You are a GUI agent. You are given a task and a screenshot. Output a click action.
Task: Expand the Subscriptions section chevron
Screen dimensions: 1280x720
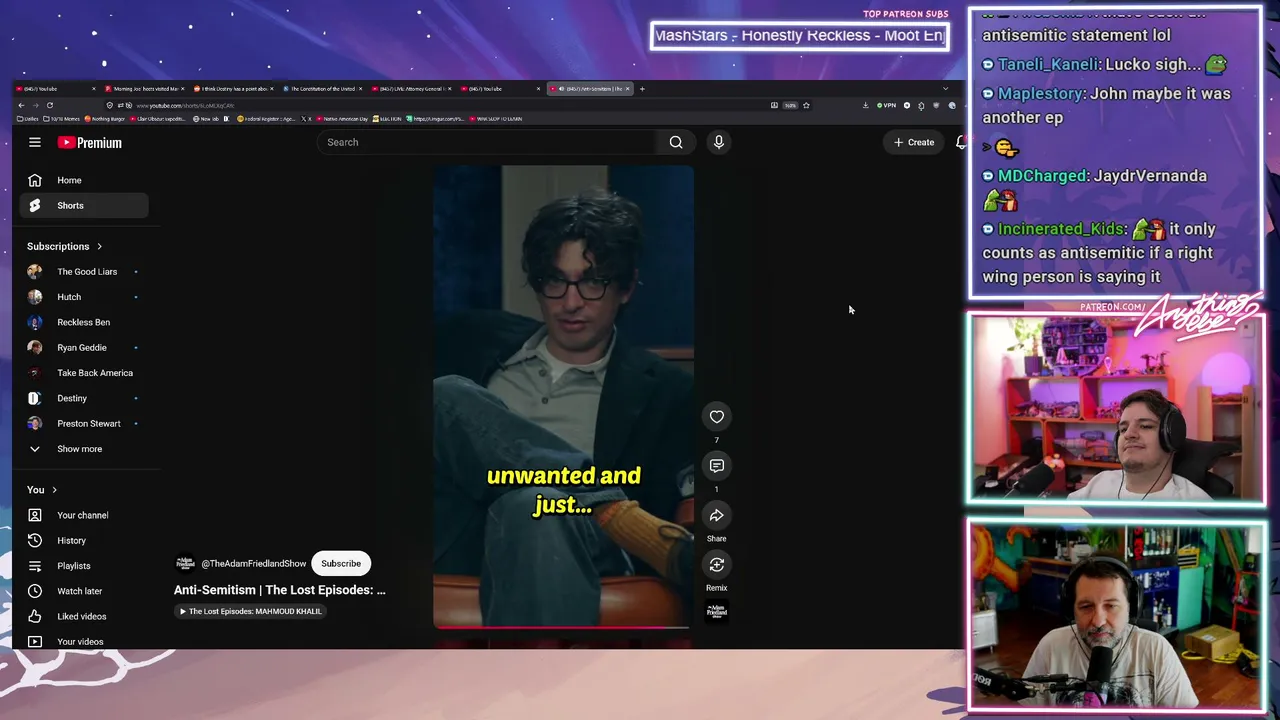(x=99, y=246)
